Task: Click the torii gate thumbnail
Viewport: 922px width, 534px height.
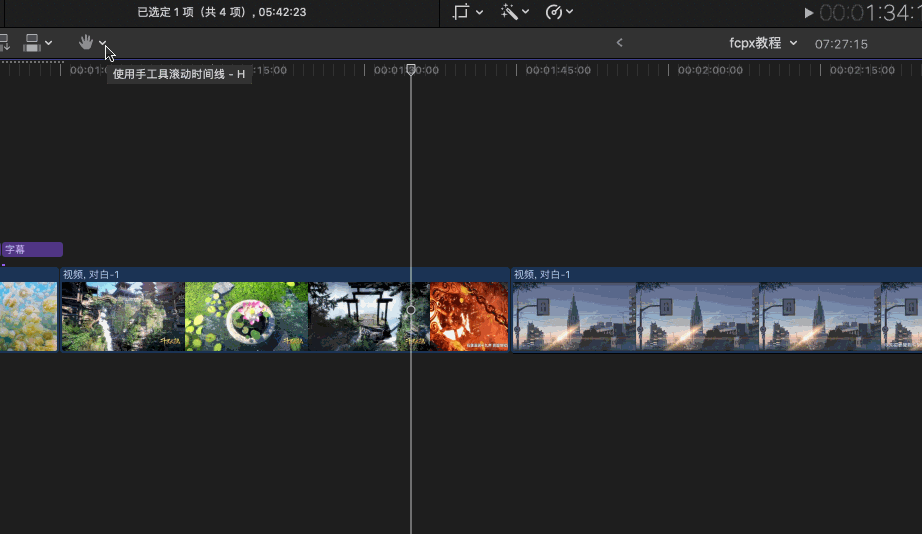Action: [369, 316]
